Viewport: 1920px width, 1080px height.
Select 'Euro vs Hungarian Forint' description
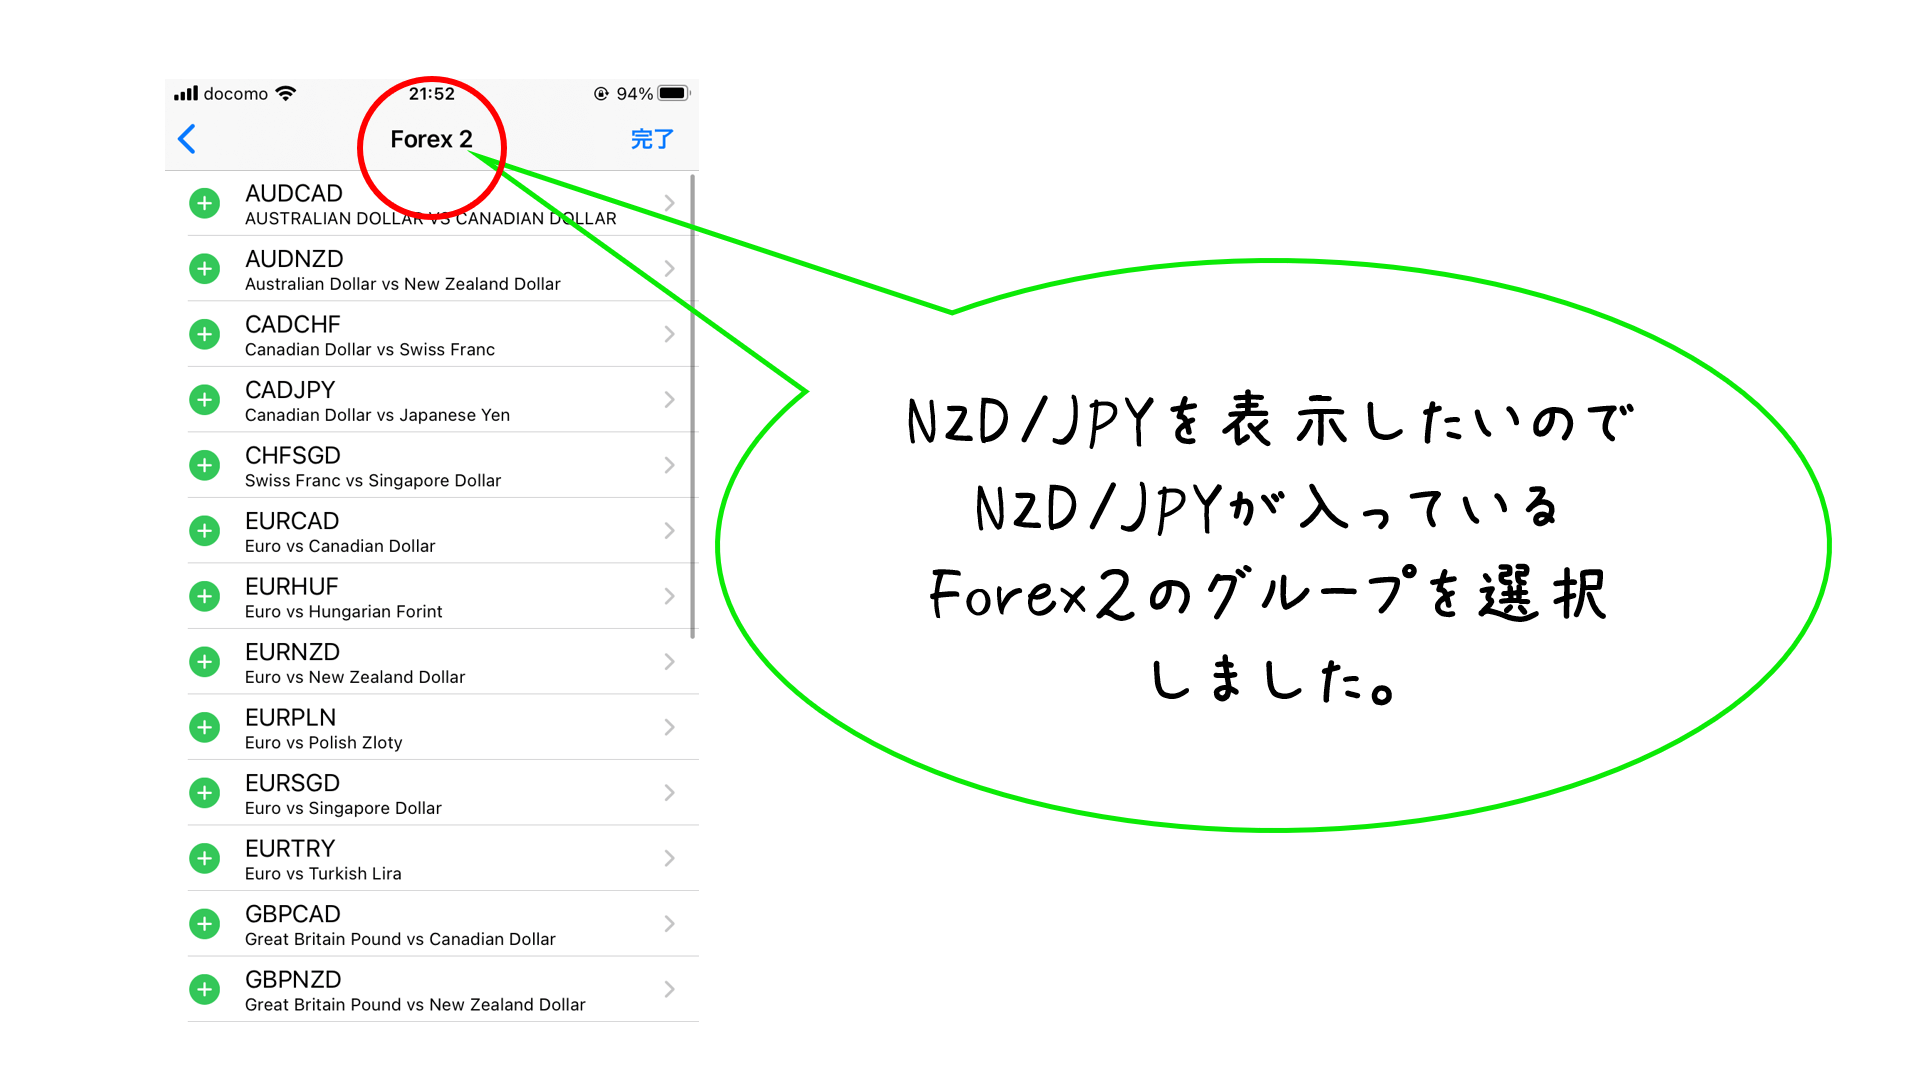343,612
